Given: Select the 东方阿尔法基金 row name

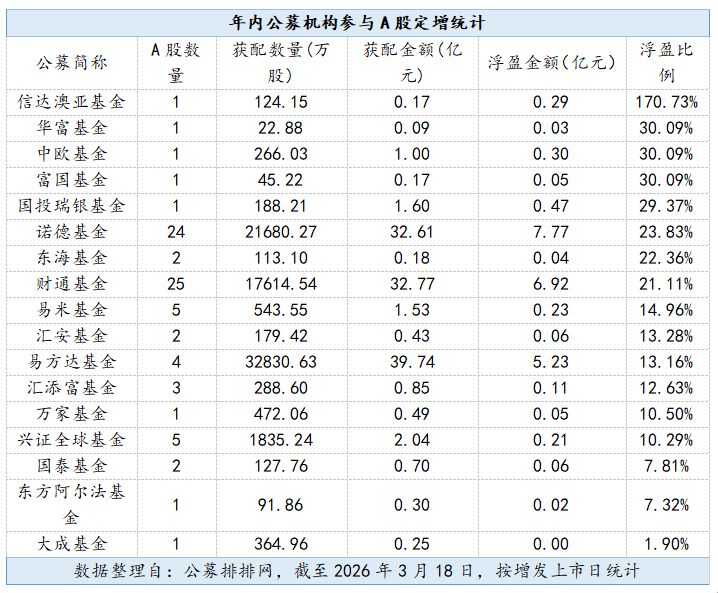Looking at the screenshot, I should [x=71, y=506].
